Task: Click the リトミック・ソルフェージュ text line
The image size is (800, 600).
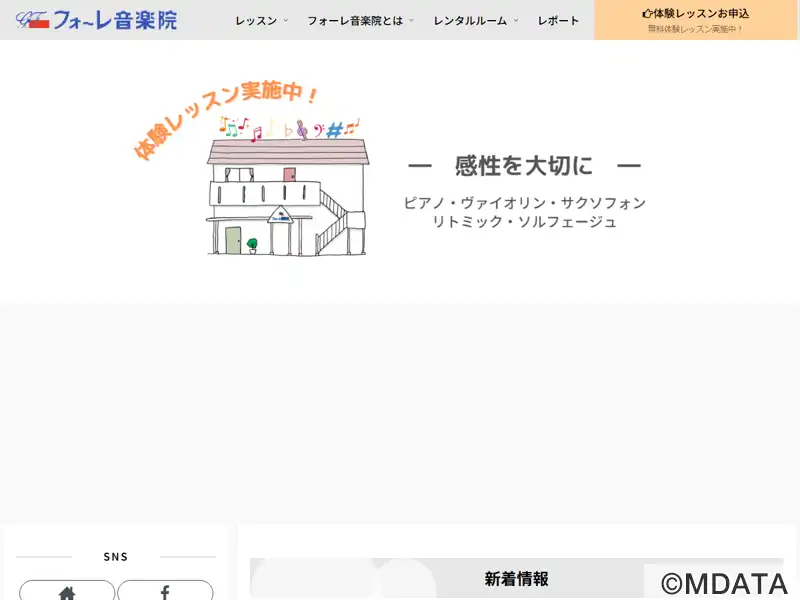Action: pyautogui.click(x=524, y=222)
